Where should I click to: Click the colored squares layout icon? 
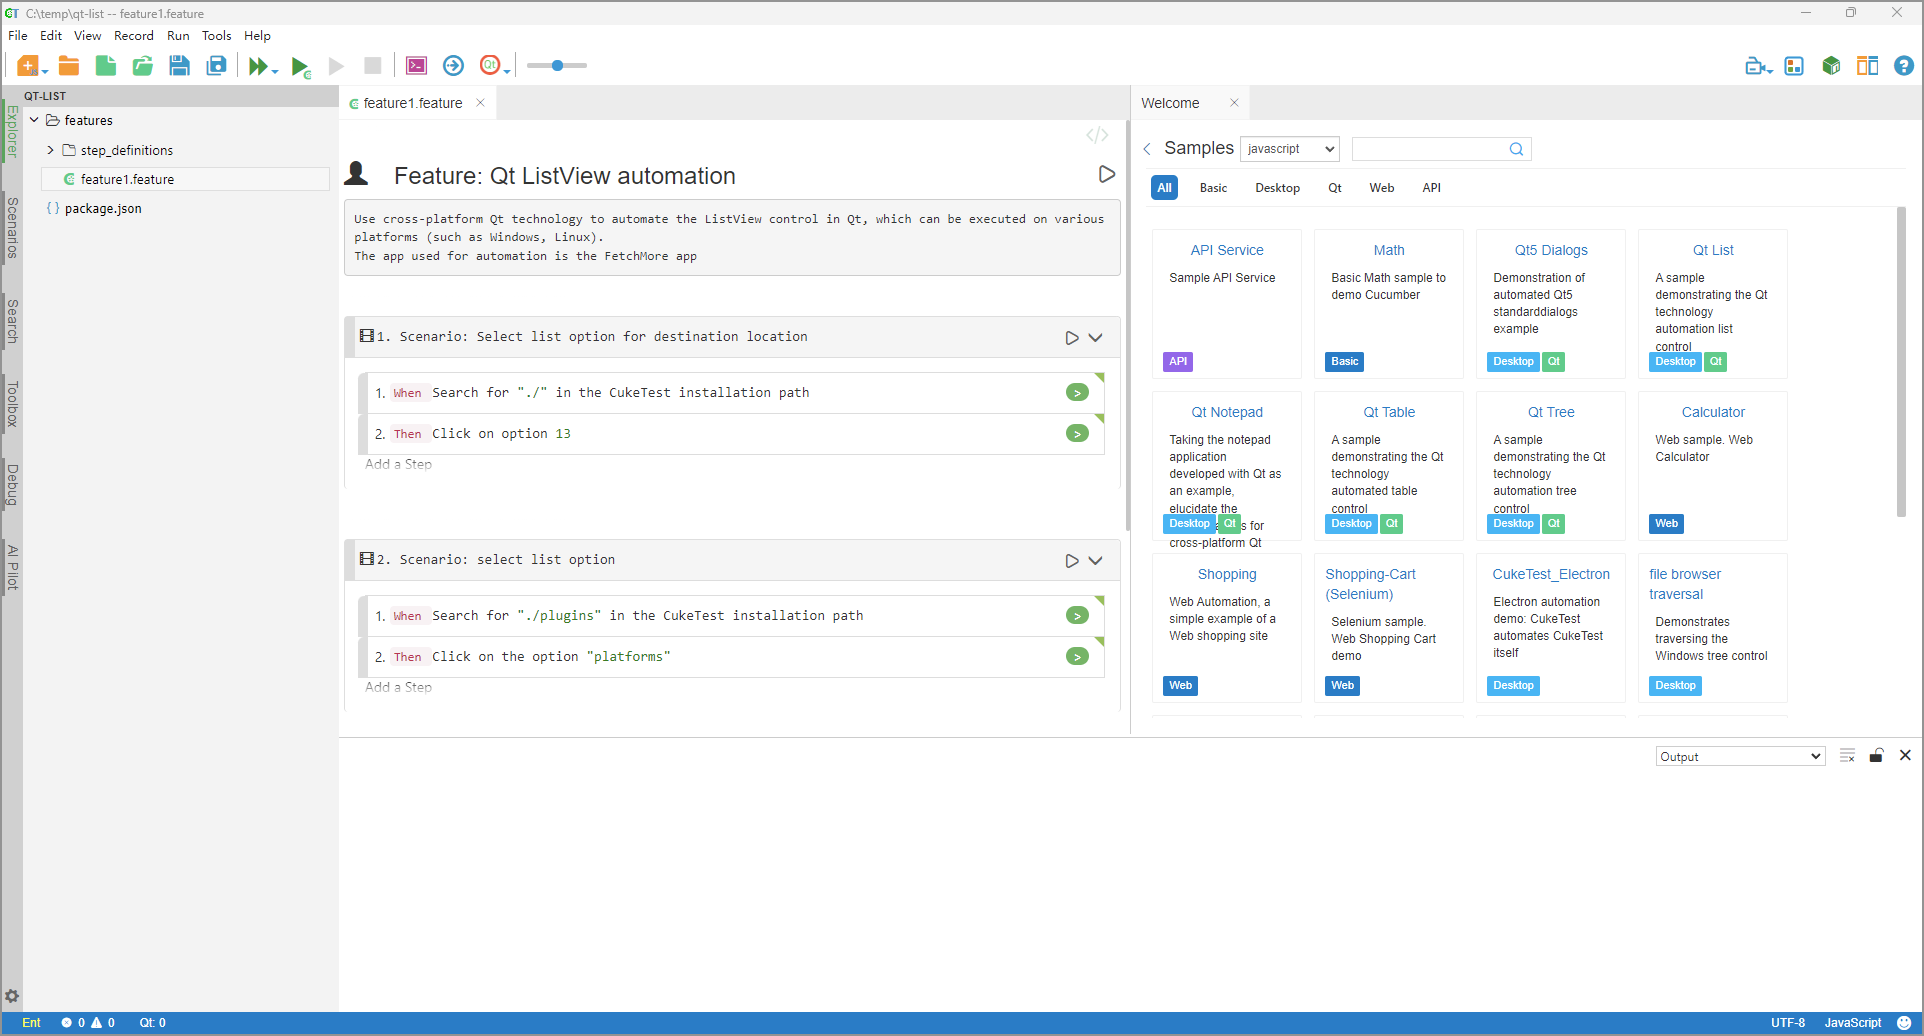point(1794,66)
